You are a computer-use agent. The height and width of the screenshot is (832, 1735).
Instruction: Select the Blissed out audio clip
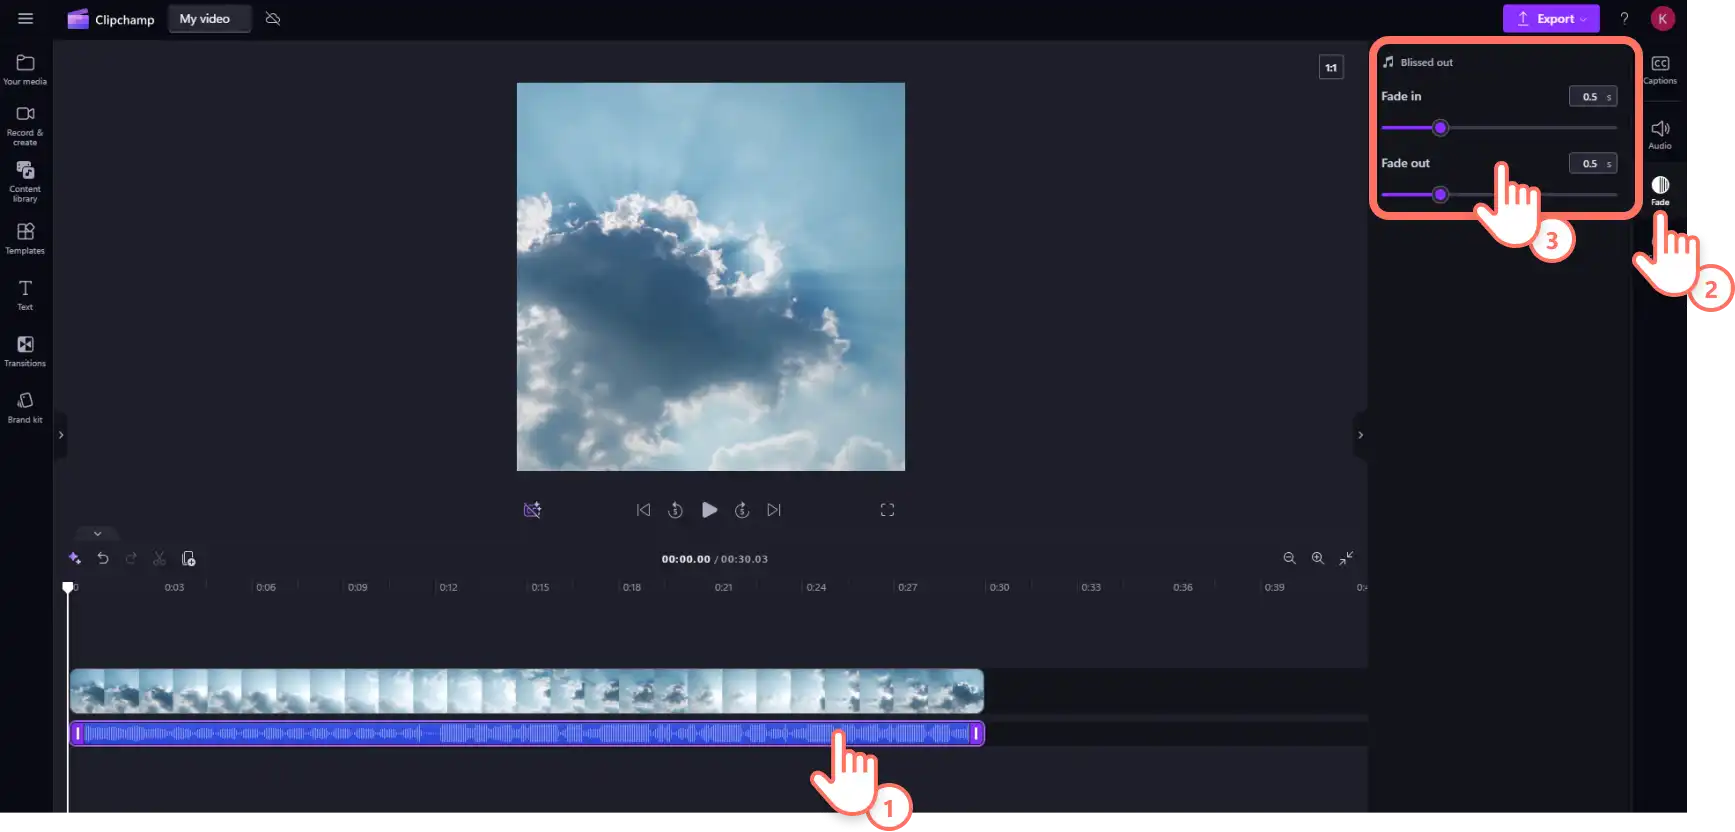click(x=527, y=733)
